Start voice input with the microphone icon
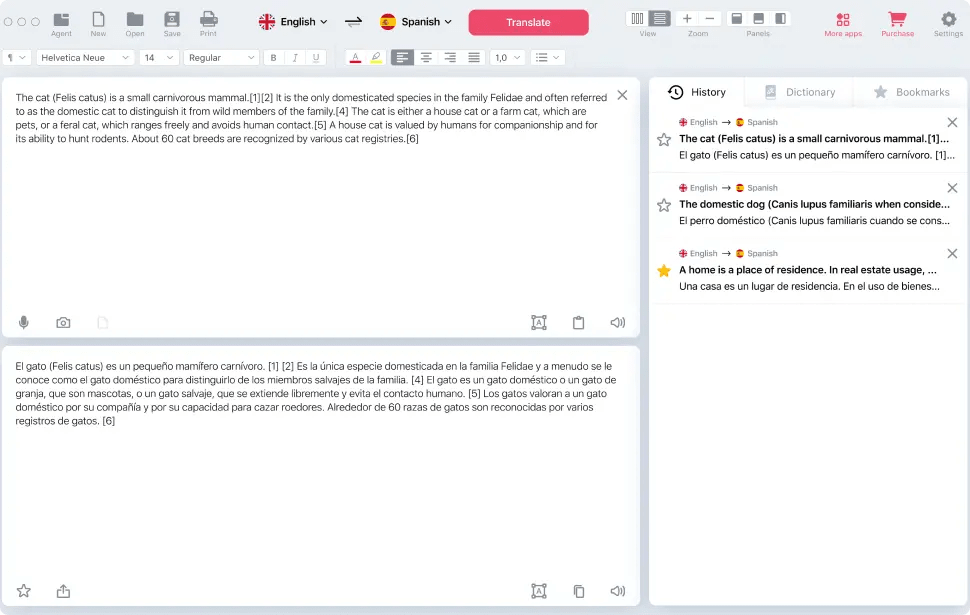Viewport: 970px width, 615px height. [x=23, y=322]
